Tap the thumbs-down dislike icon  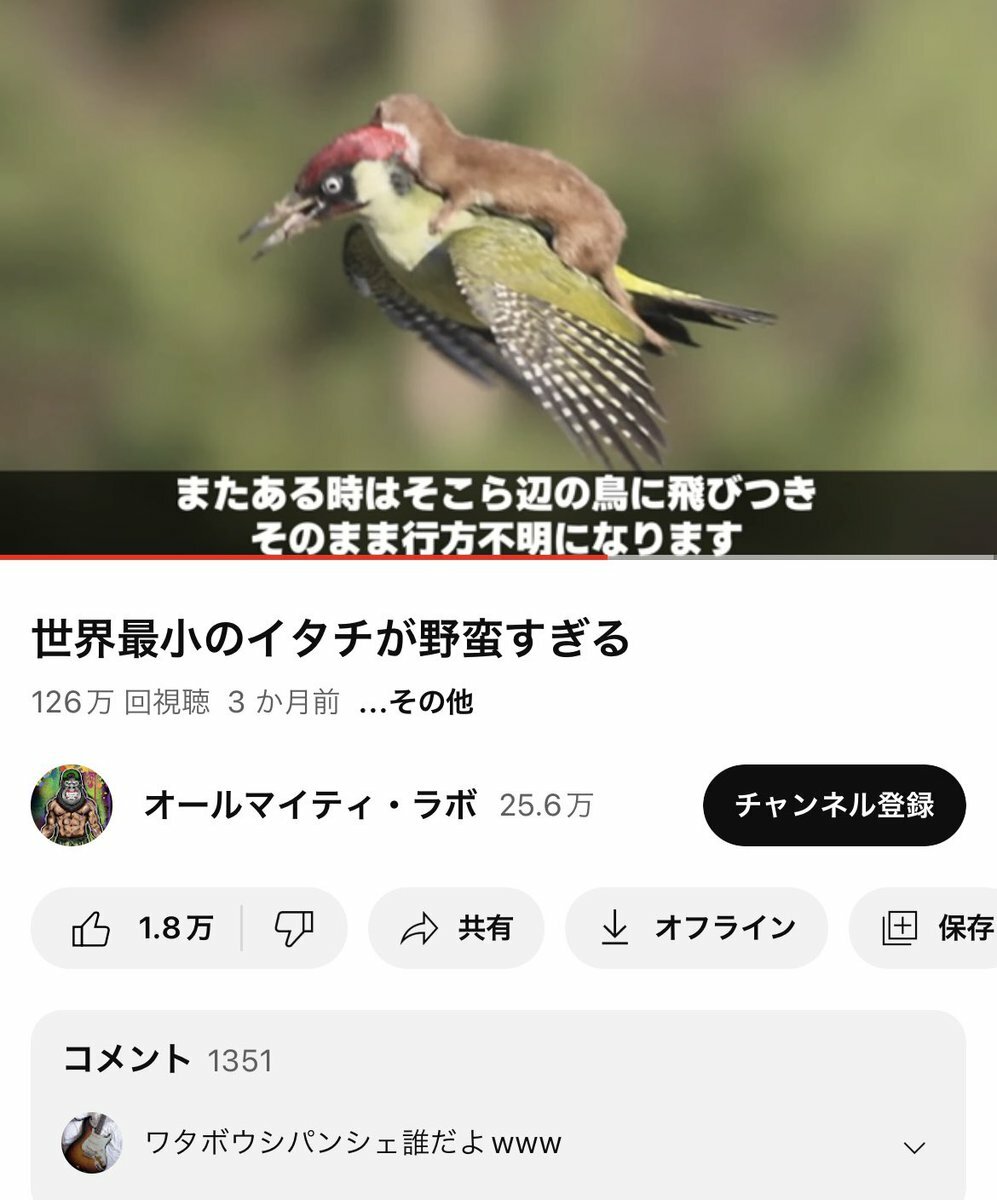tap(294, 928)
